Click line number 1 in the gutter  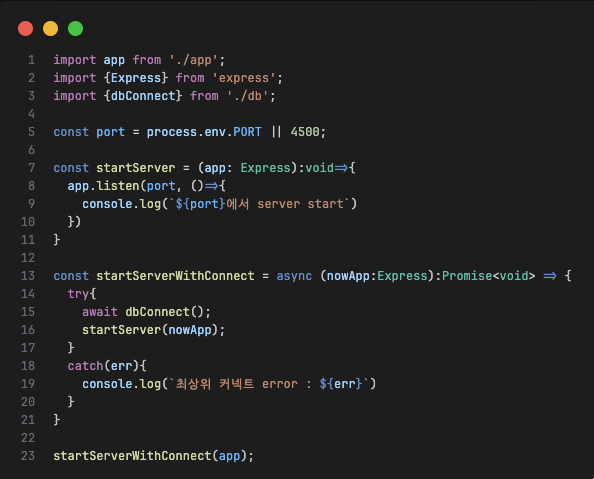(x=31, y=60)
